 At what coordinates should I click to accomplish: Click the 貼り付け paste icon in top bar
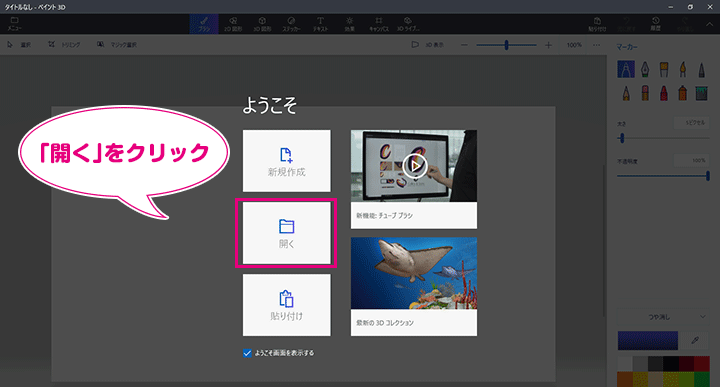(x=597, y=24)
